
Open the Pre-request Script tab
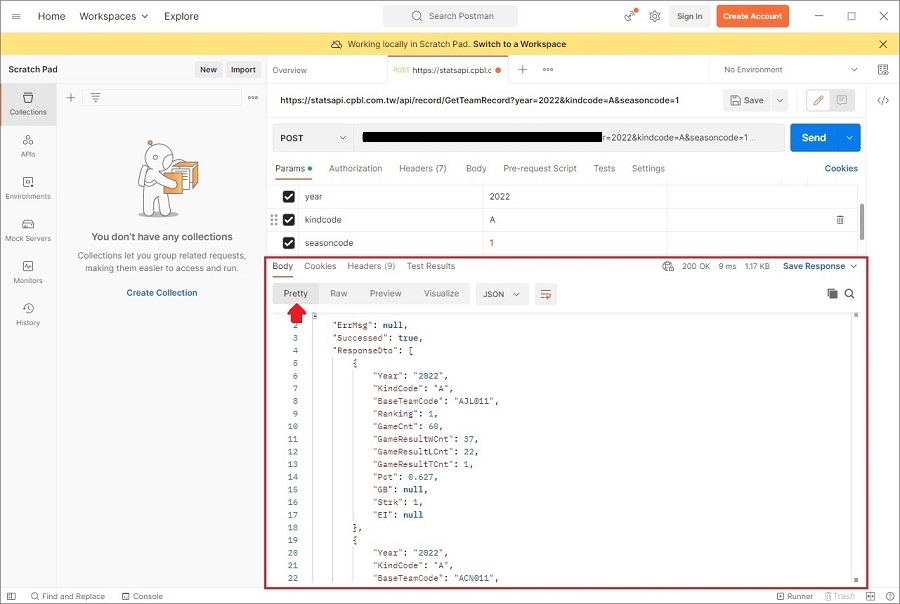click(x=540, y=168)
